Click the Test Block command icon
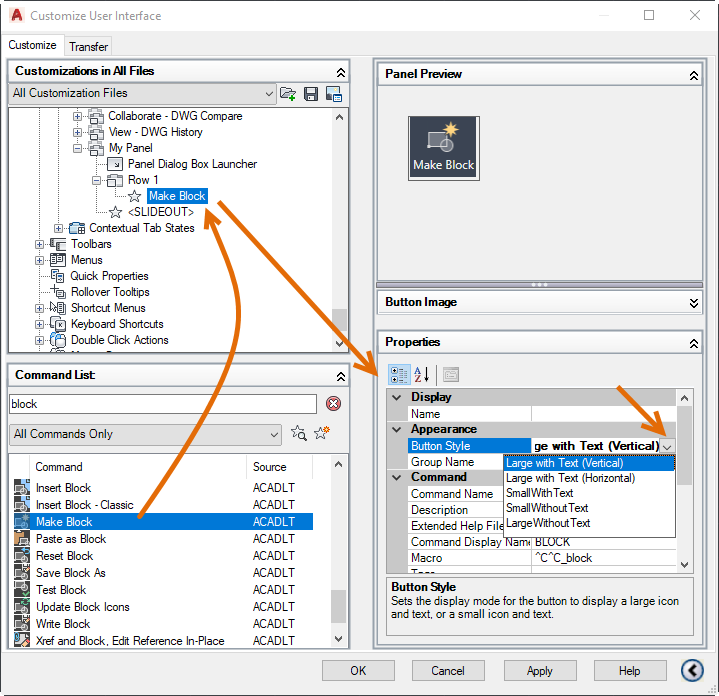The image size is (719, 696). click(22, 589)
